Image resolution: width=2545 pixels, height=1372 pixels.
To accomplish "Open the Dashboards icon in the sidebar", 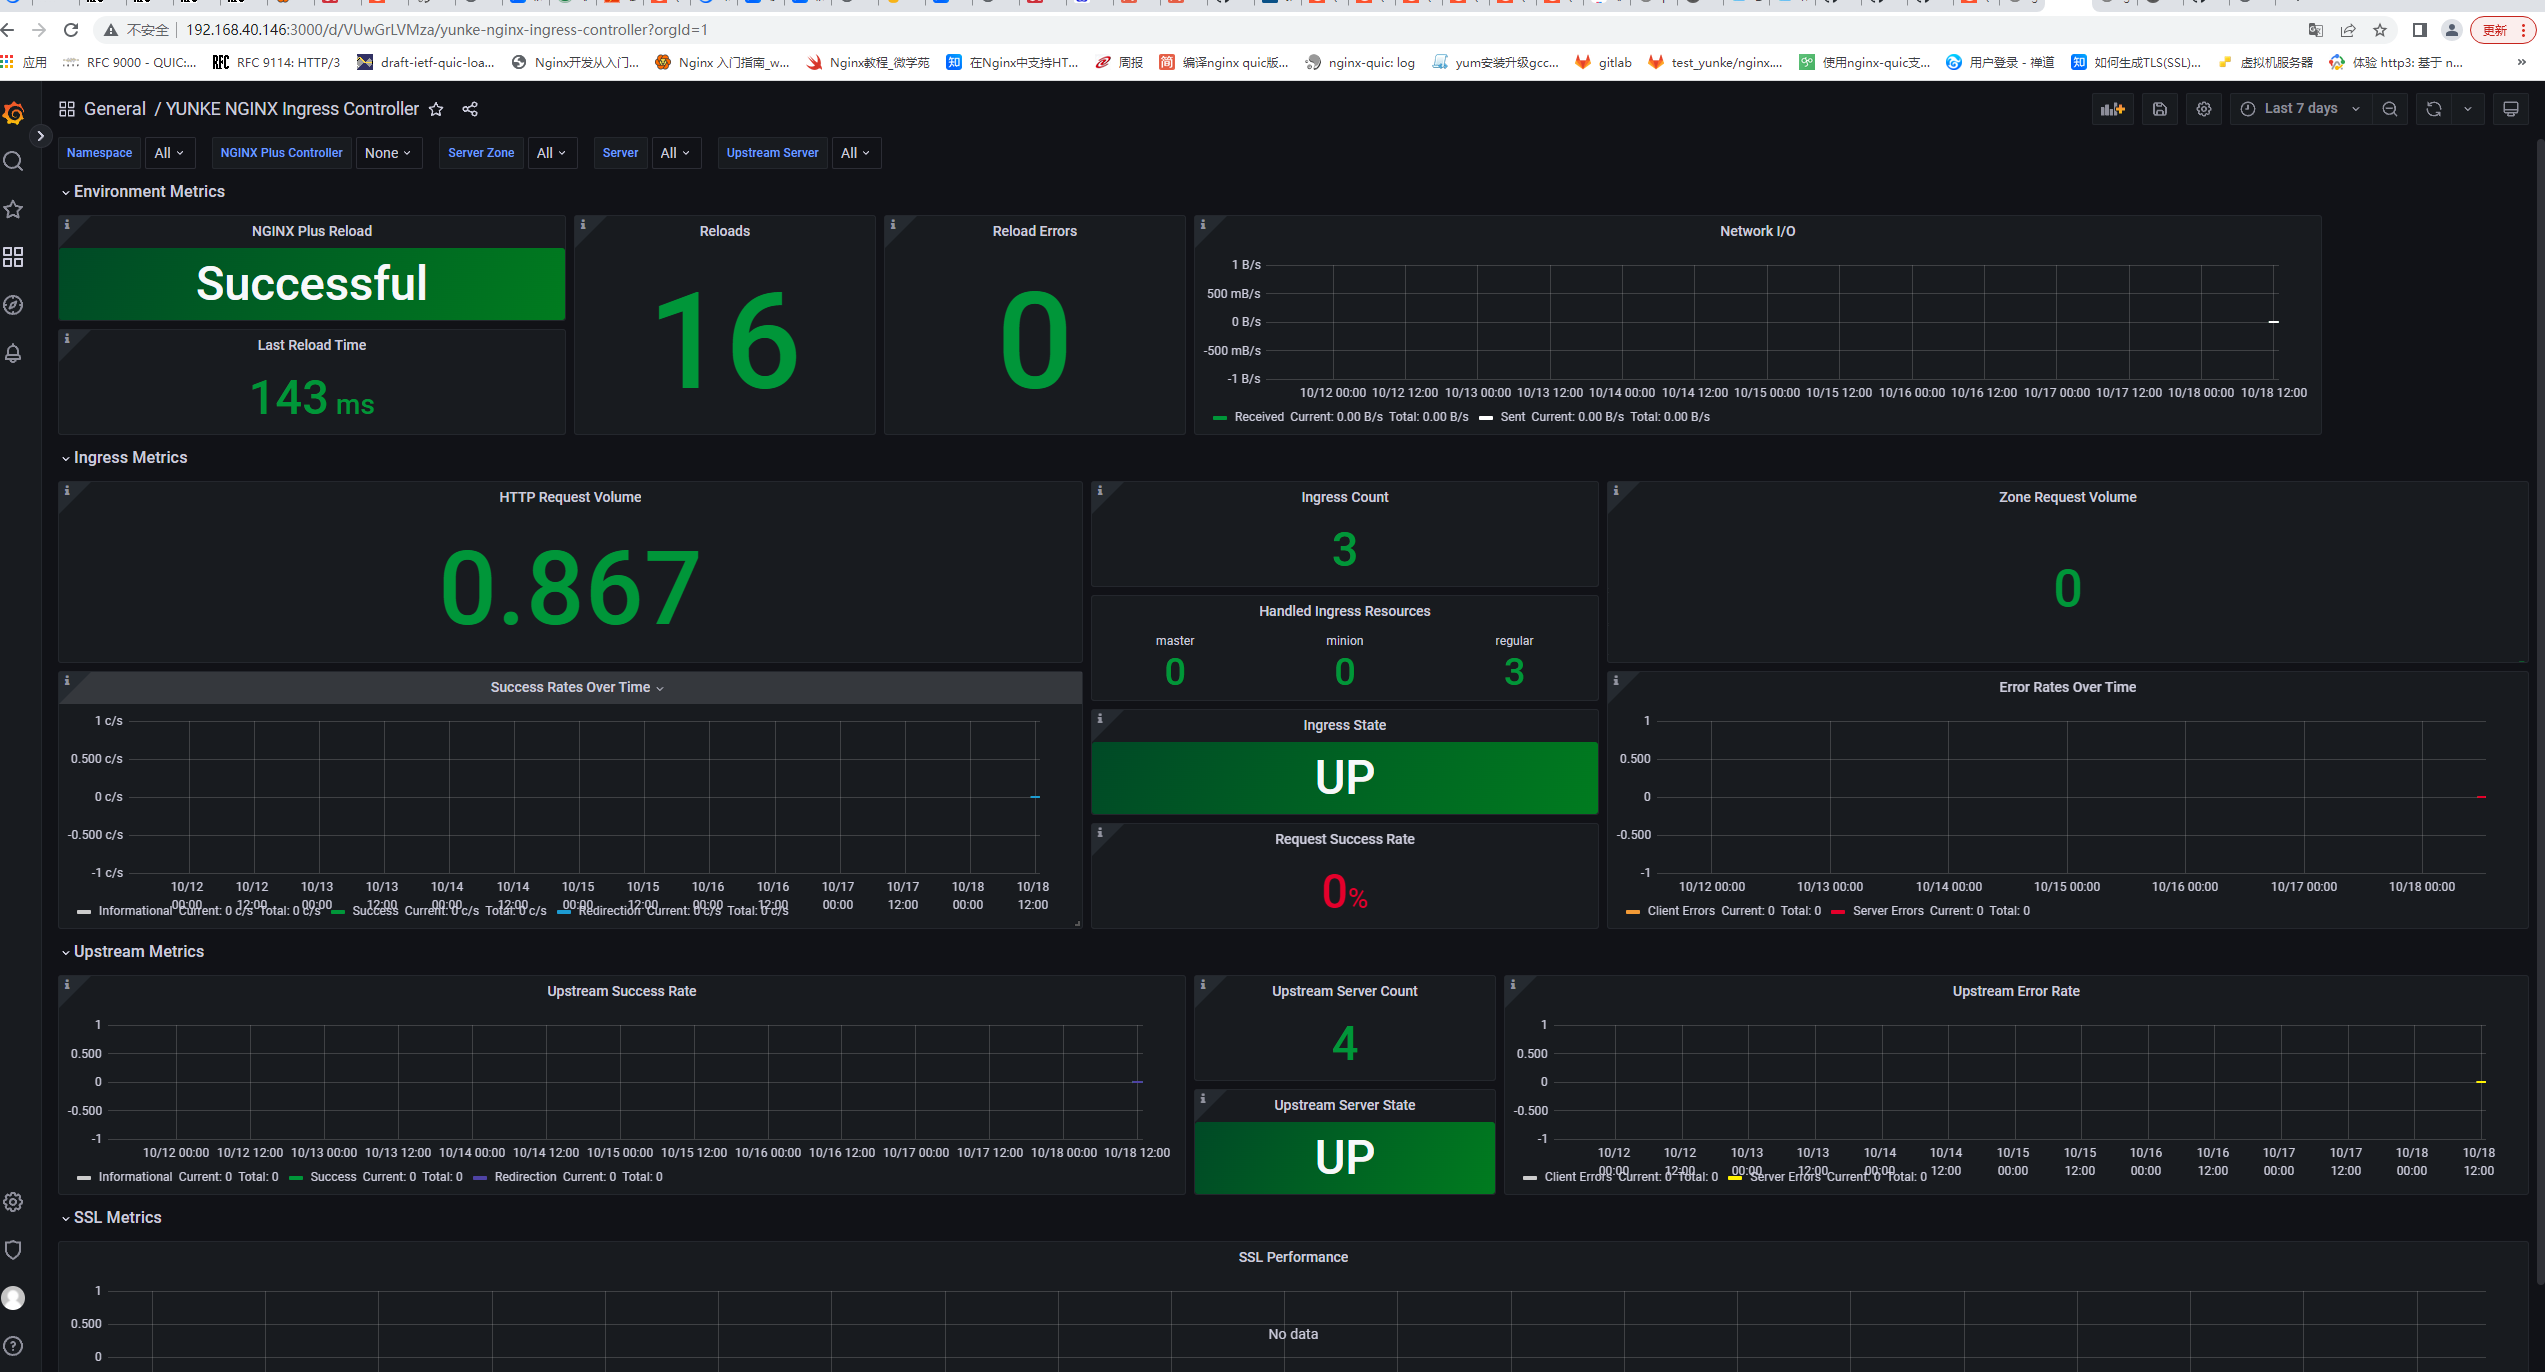I will click(13, 257).
